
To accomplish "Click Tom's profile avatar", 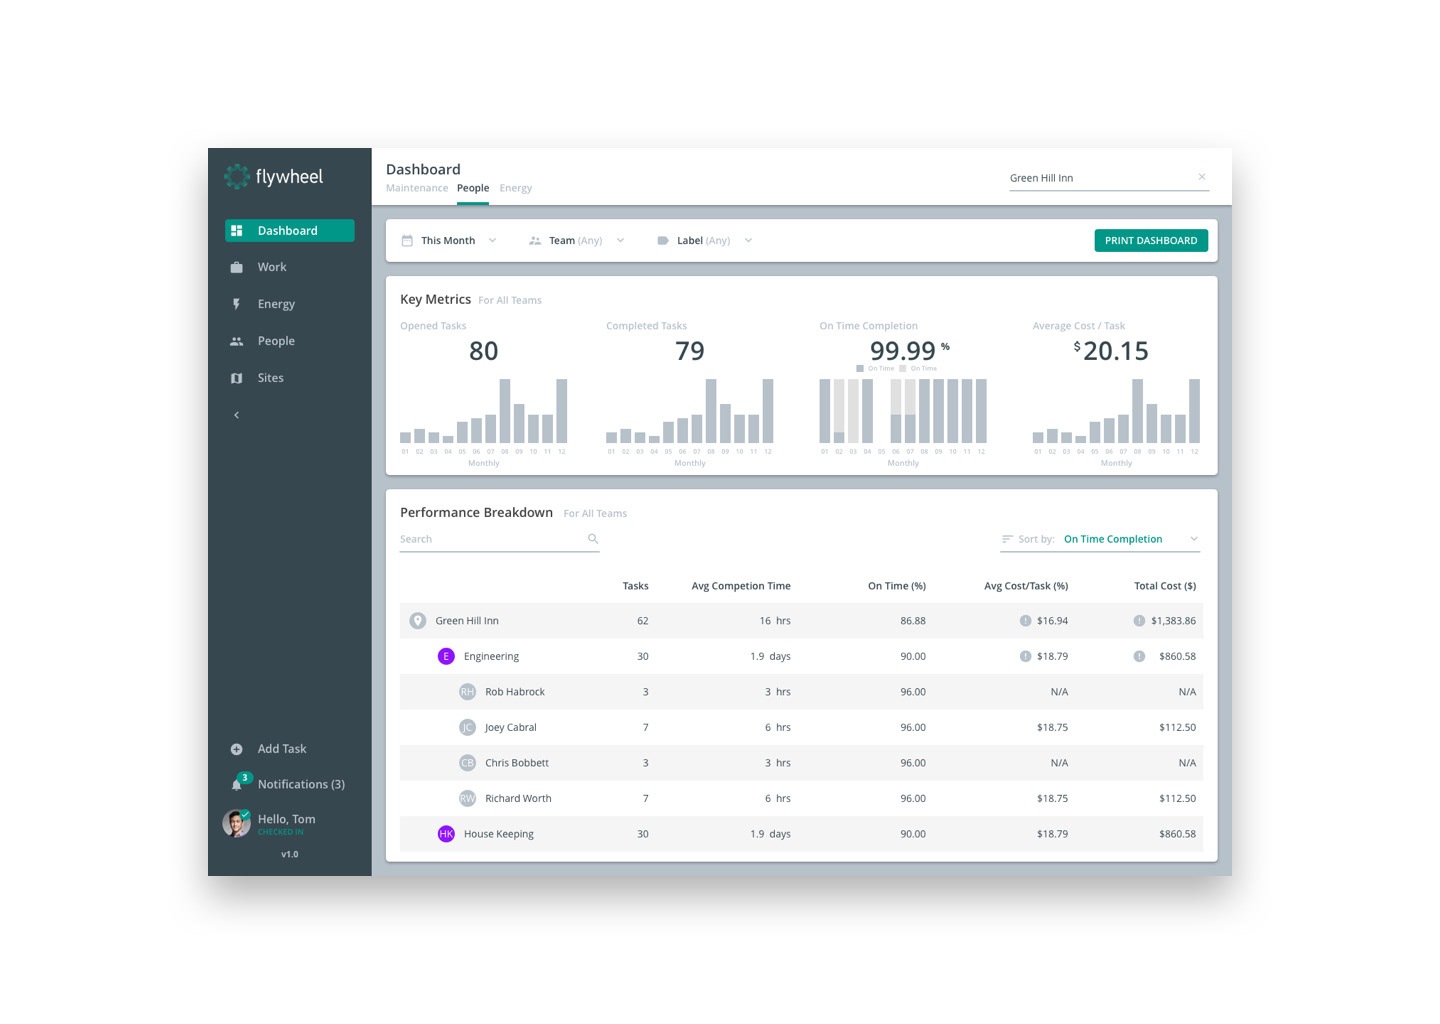I will tap(236, 823).
